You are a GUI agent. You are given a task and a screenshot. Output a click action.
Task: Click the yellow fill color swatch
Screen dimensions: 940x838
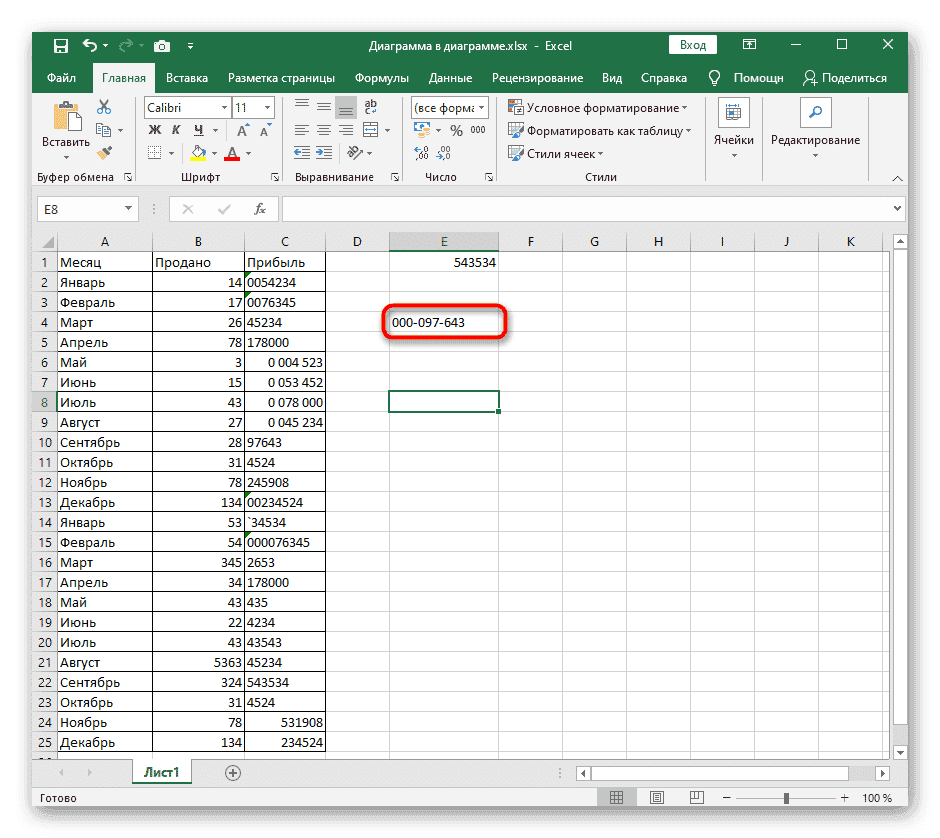pos(198,154)
